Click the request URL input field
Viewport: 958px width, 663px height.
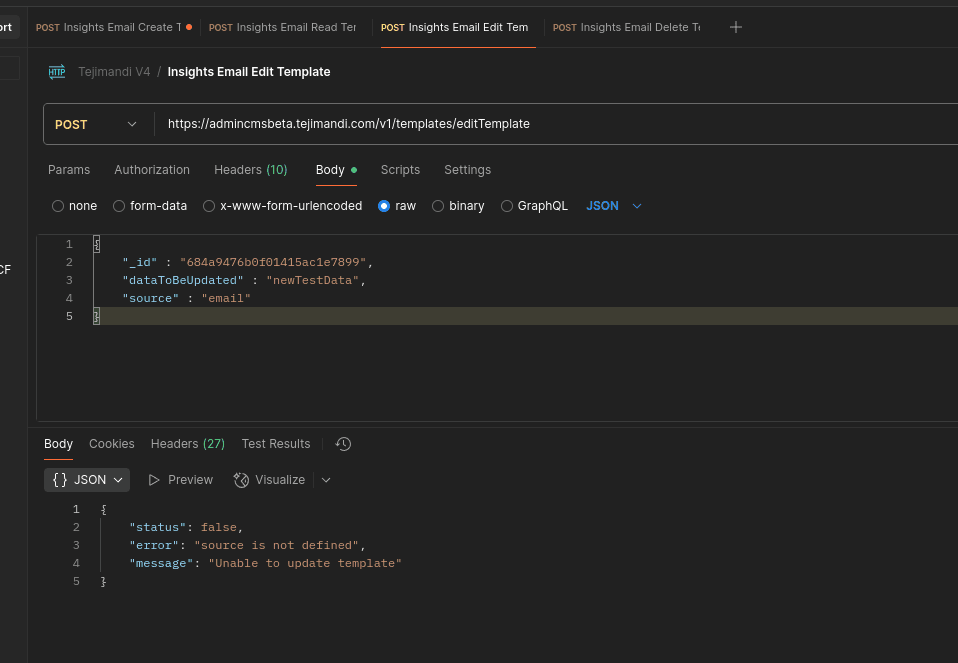coord(550,124)
